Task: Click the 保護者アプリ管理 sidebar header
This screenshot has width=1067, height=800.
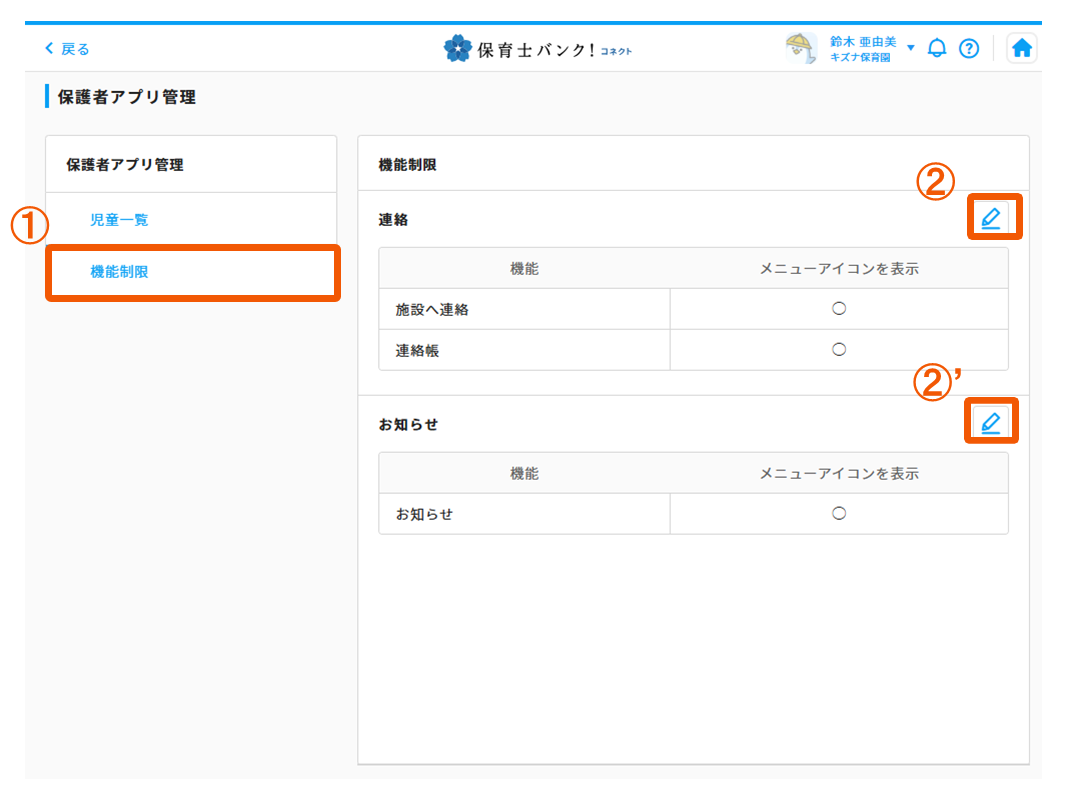Action: point(125,165)
